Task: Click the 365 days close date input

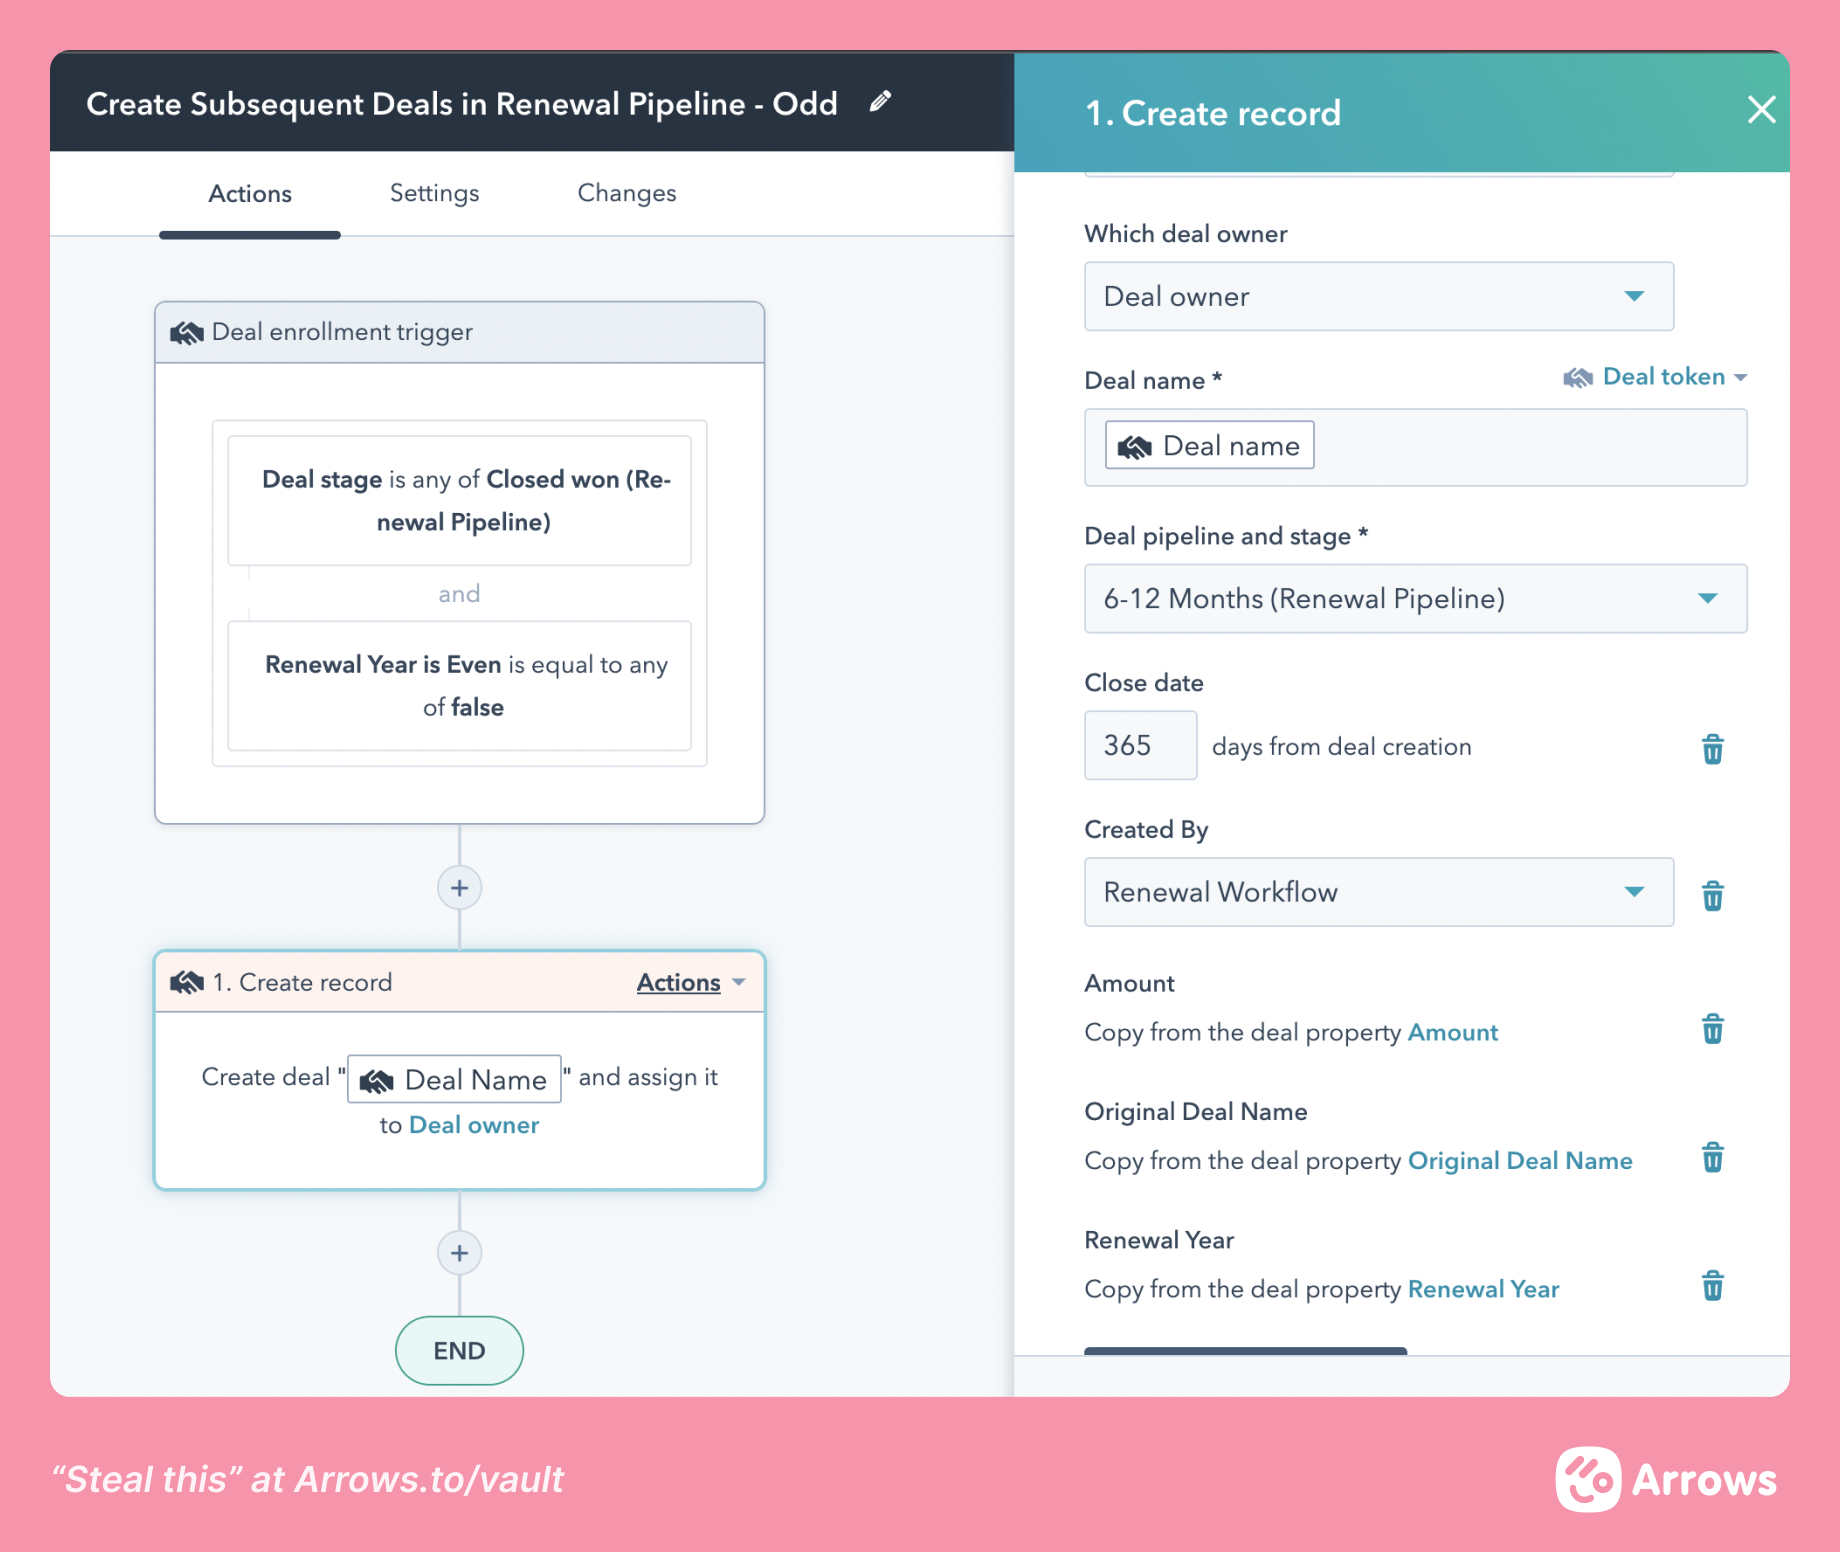Action: point(1140,745)
